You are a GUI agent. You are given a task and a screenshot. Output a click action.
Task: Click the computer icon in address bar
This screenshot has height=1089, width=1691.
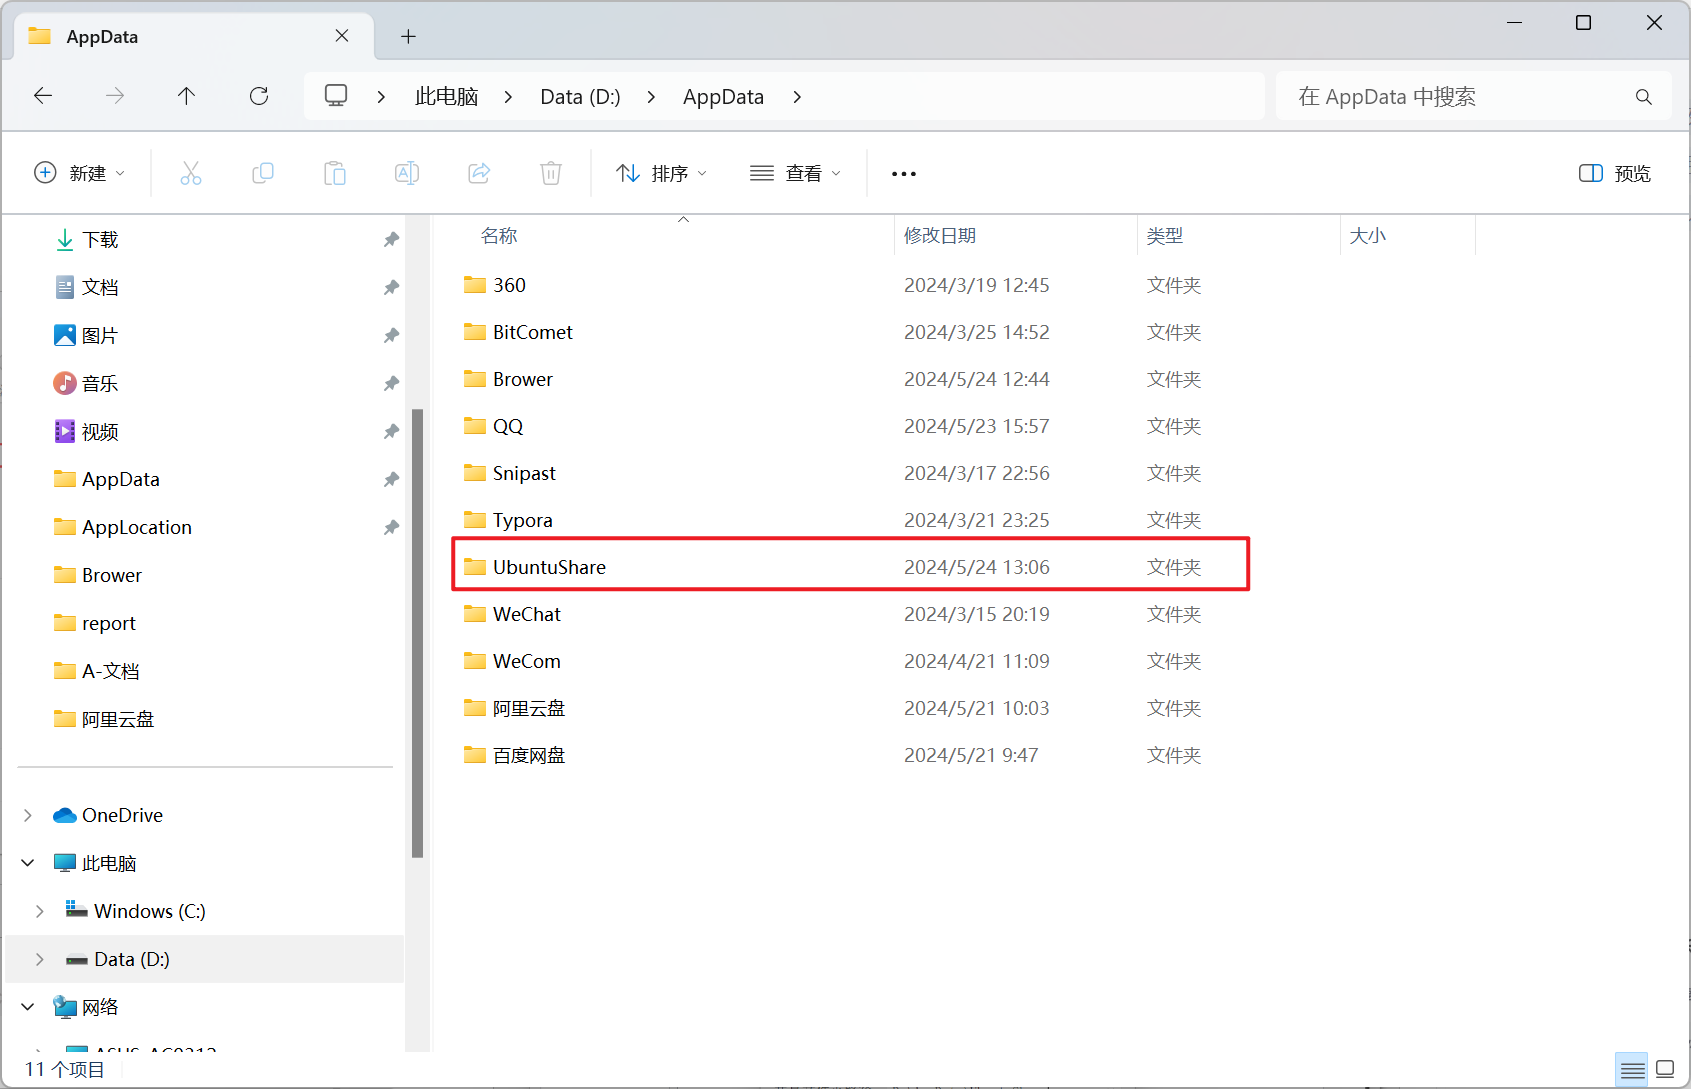click(336, 96)
